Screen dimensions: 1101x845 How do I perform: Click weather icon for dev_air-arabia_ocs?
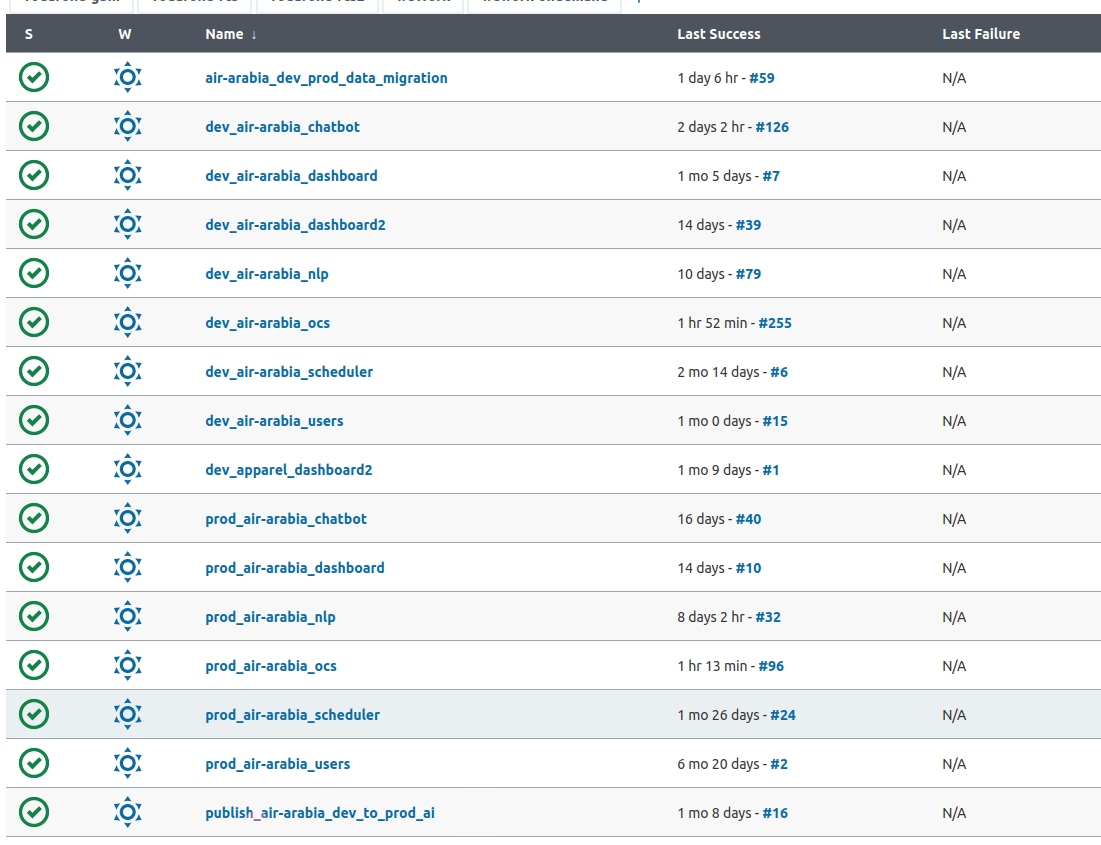pyautogui.click(x=127, y=322)
